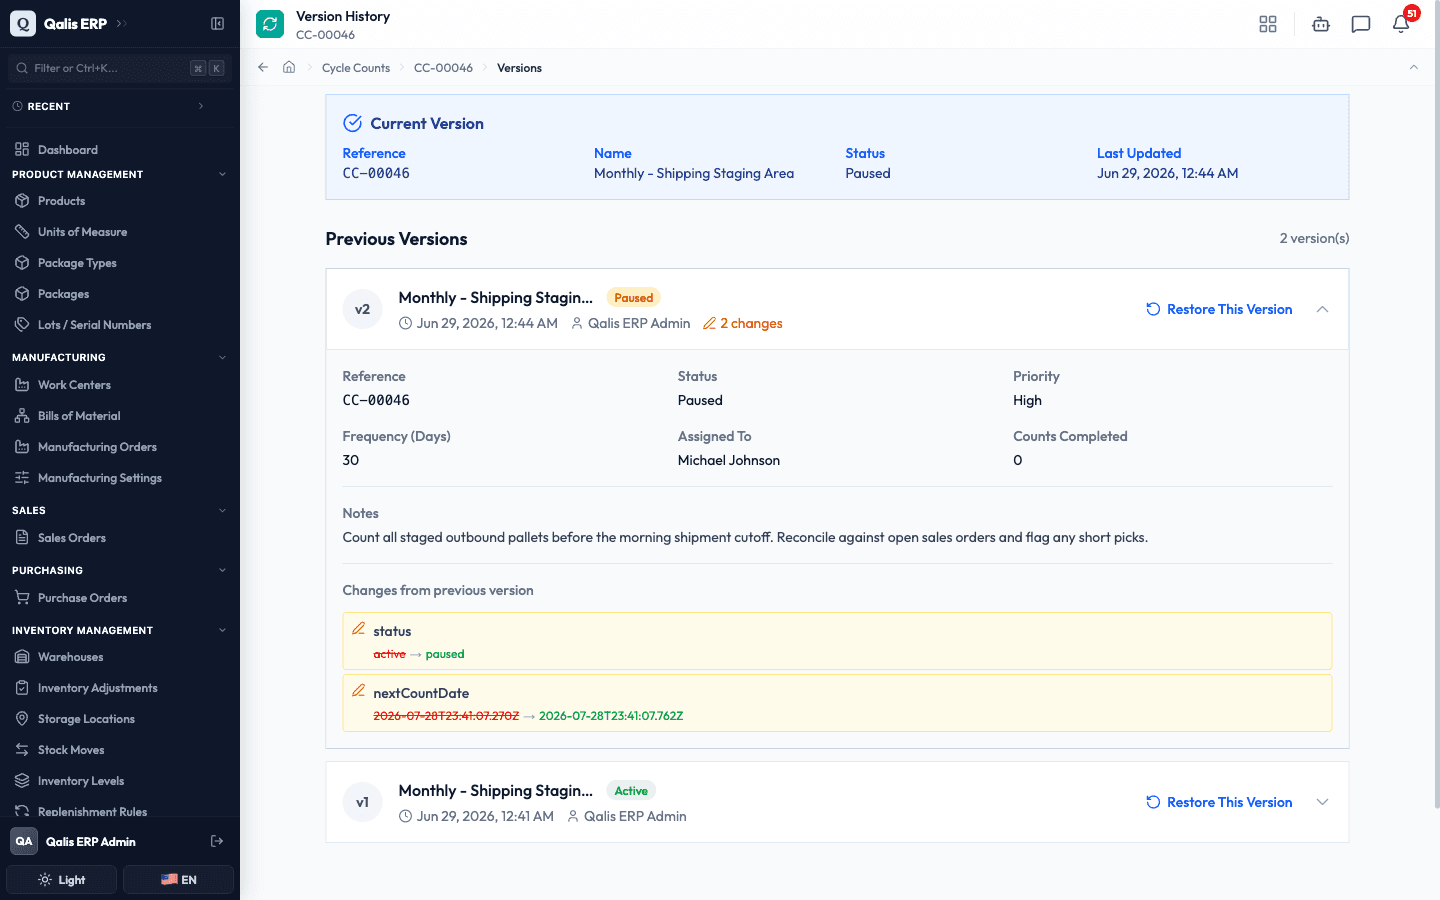1440x900 pixels.
Task: Focus the Filter search field
Action: click(x=120, y=68)
